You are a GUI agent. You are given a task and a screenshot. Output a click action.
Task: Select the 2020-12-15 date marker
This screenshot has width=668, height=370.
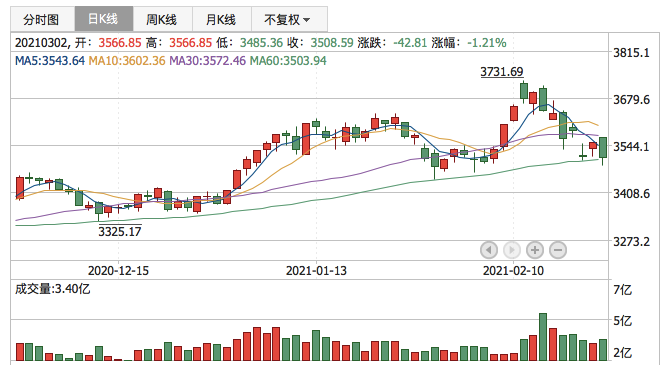pyautogui.click(x=118, y=271)
